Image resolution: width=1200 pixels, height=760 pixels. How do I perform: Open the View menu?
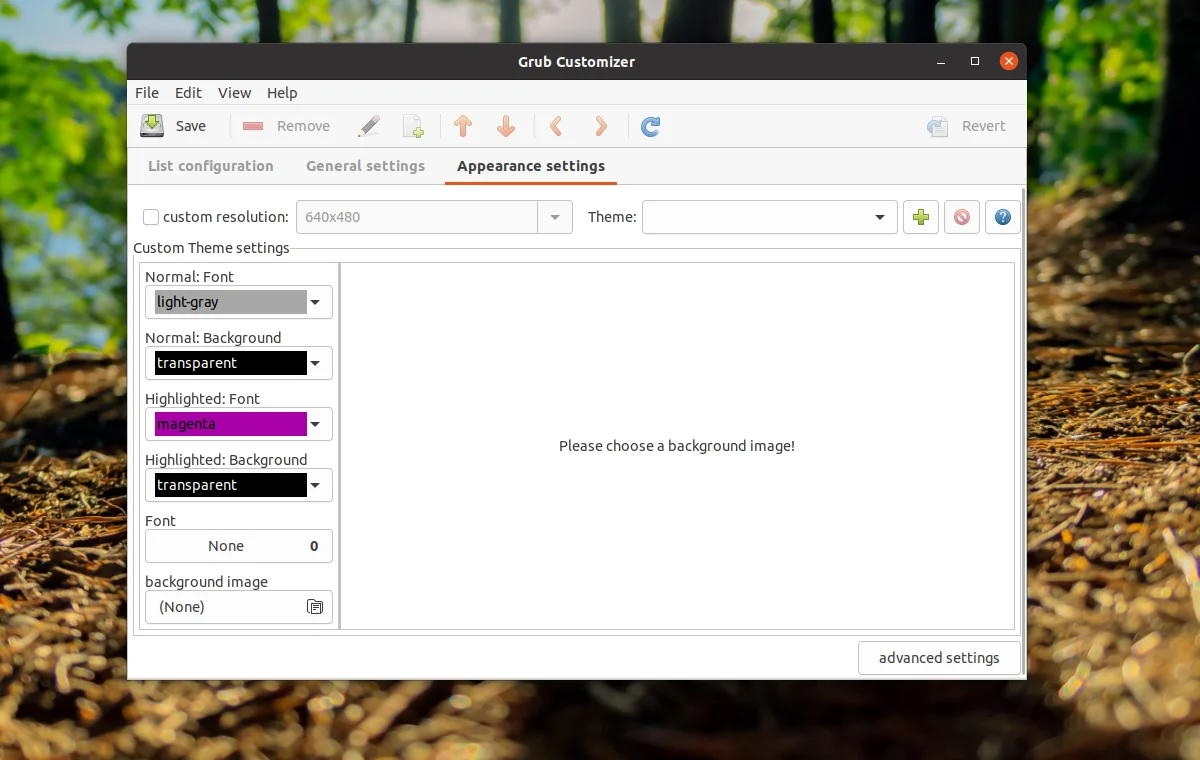[x=235, y=93]
